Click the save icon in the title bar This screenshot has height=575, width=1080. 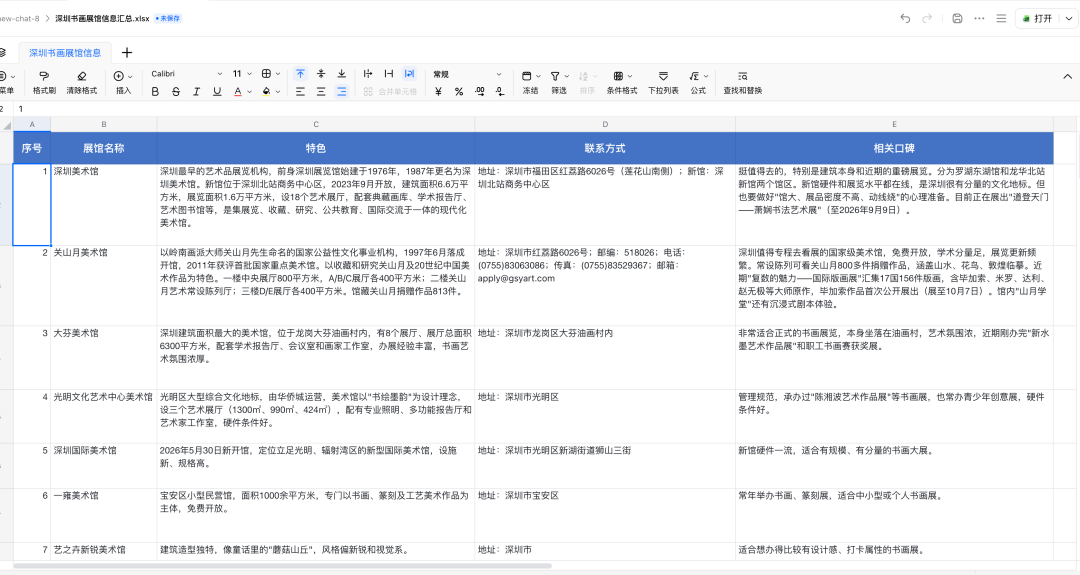[x=957, y=19]
